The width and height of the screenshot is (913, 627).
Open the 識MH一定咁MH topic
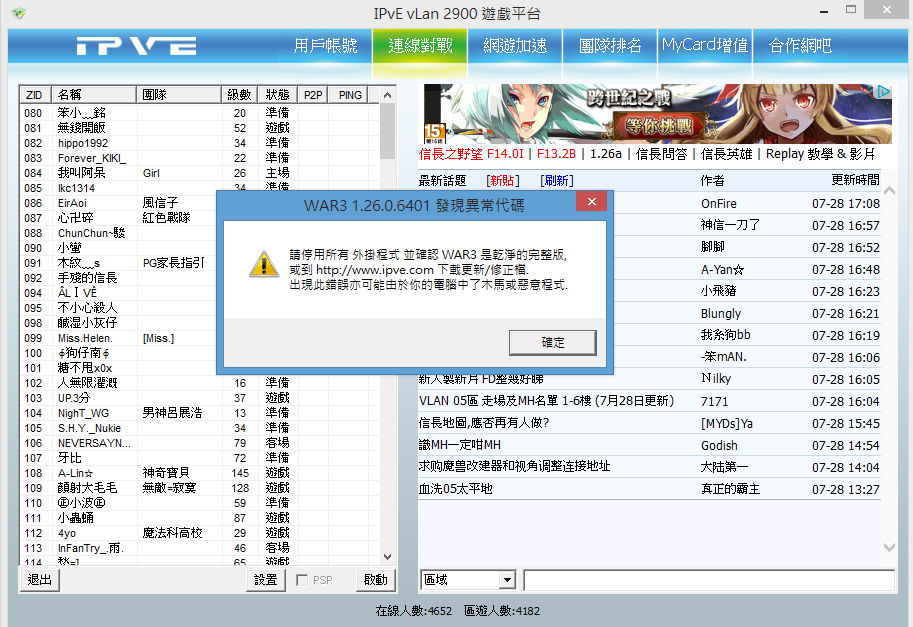coord(459,445)
